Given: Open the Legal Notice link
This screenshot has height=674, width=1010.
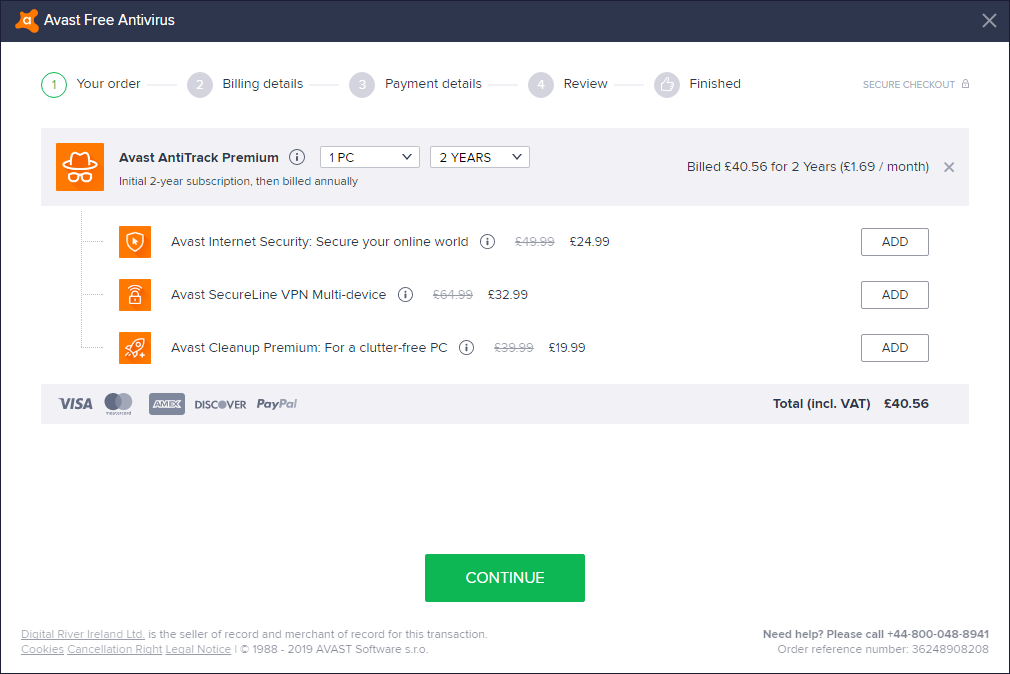Looking at the screenshot, I should 198,650.
